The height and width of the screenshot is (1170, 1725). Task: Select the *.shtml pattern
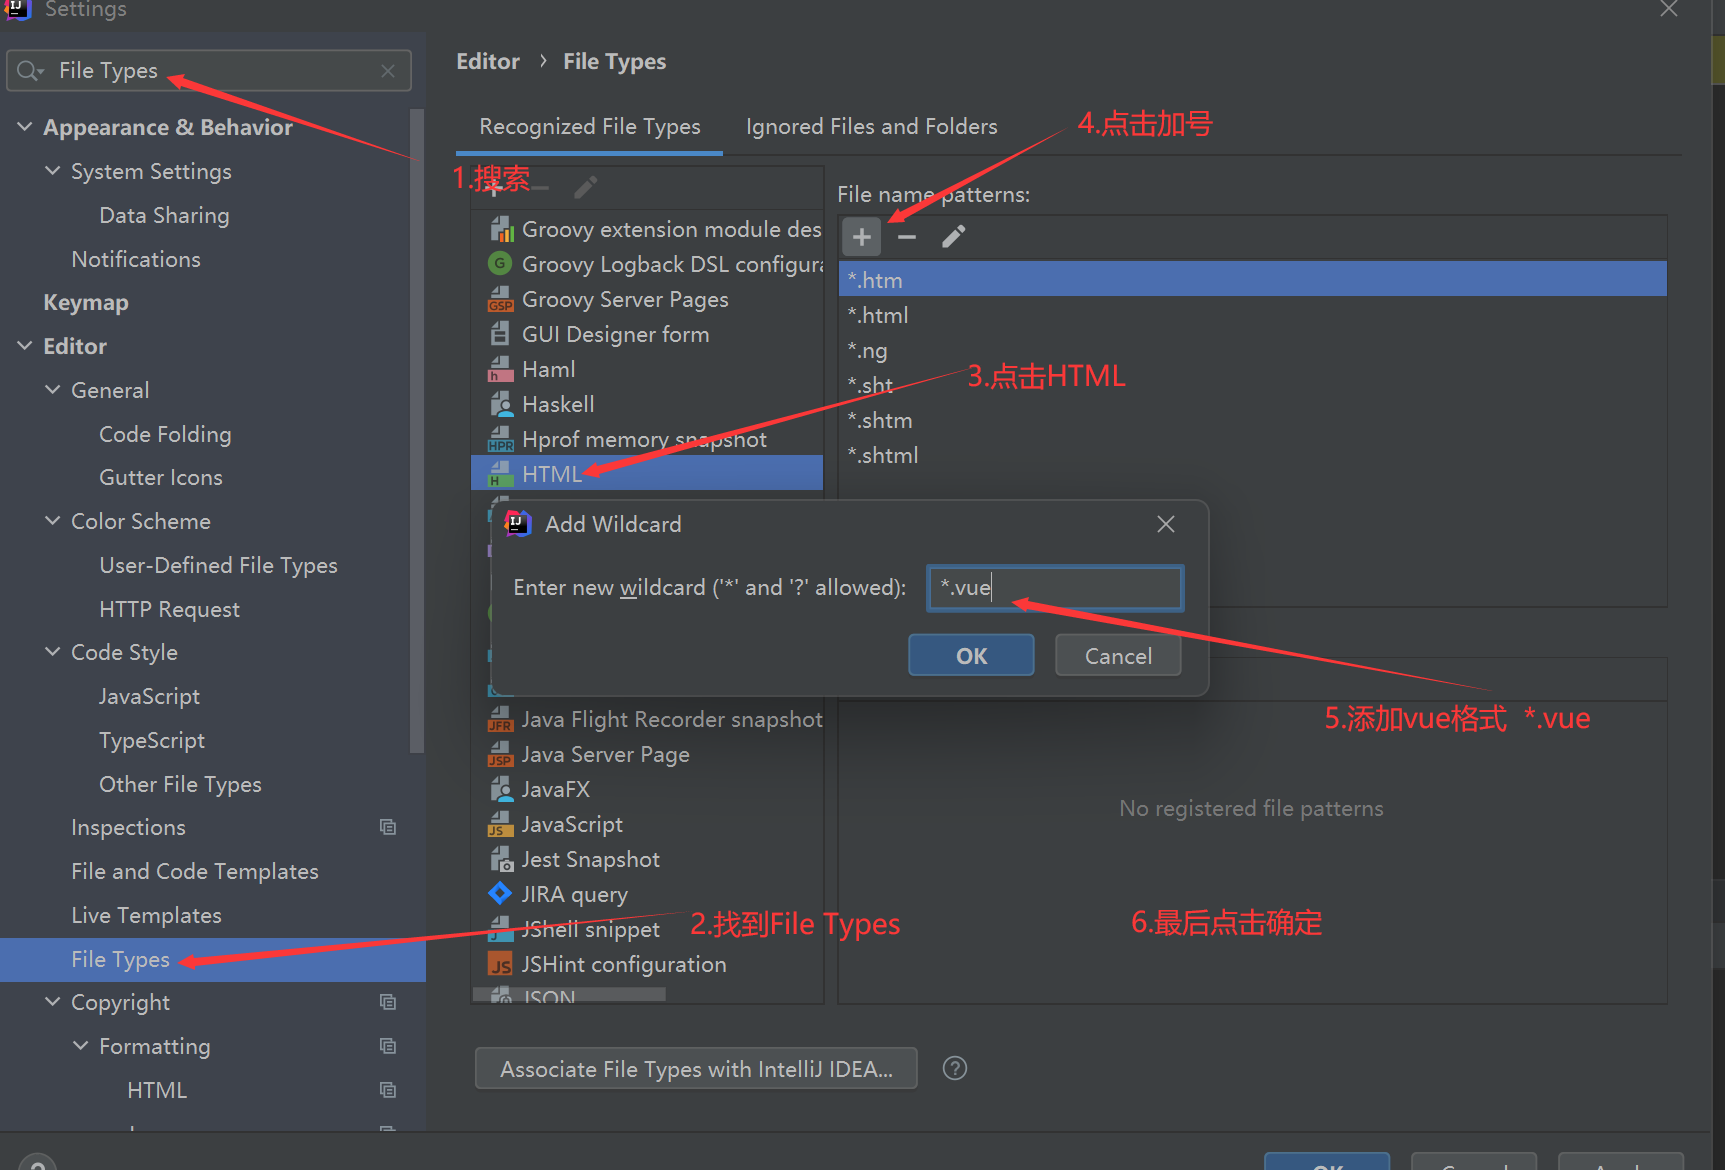click(x=1252, y=455)
